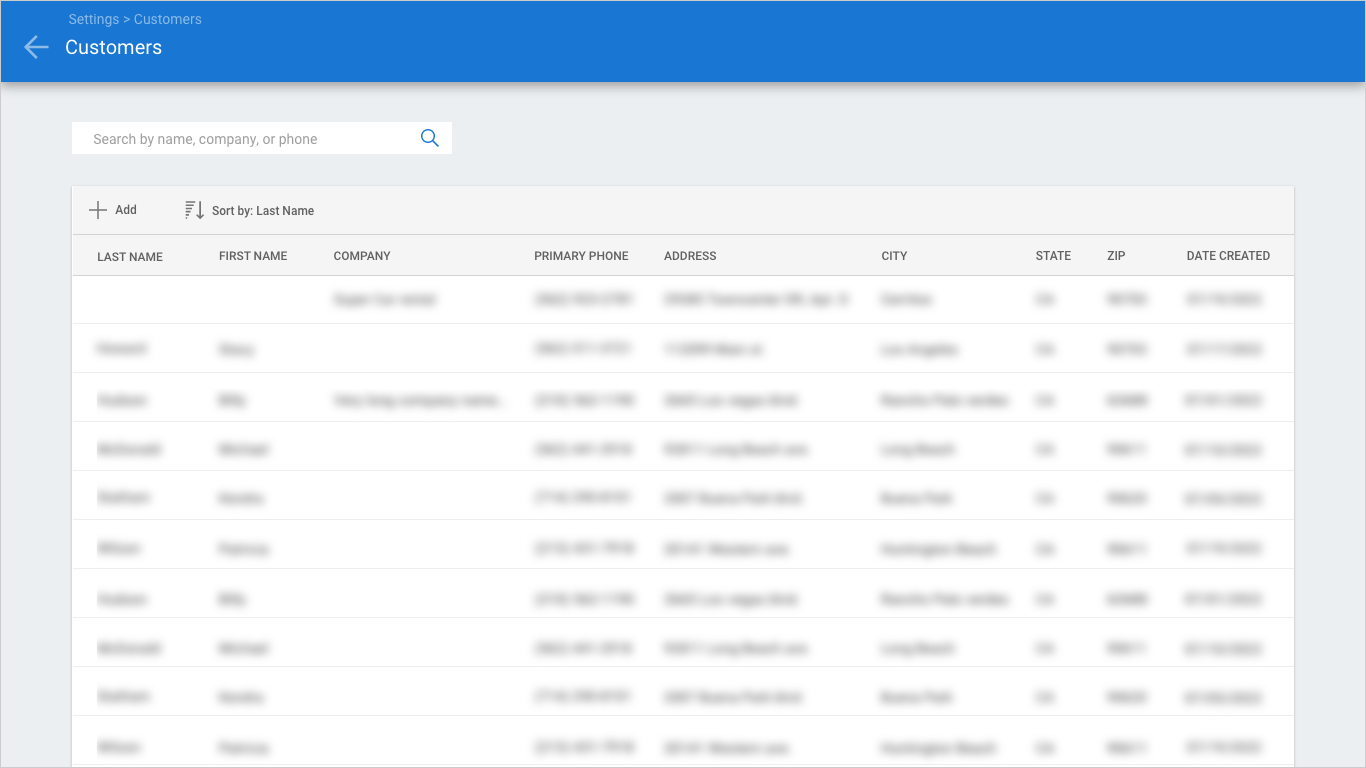Add a new customer

point(113,210)
